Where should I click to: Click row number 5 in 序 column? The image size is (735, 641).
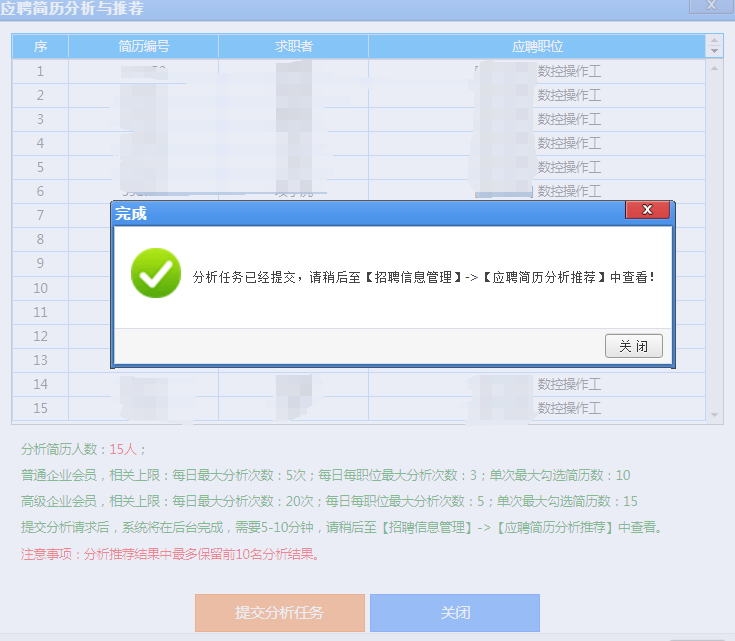click(40, 167)
